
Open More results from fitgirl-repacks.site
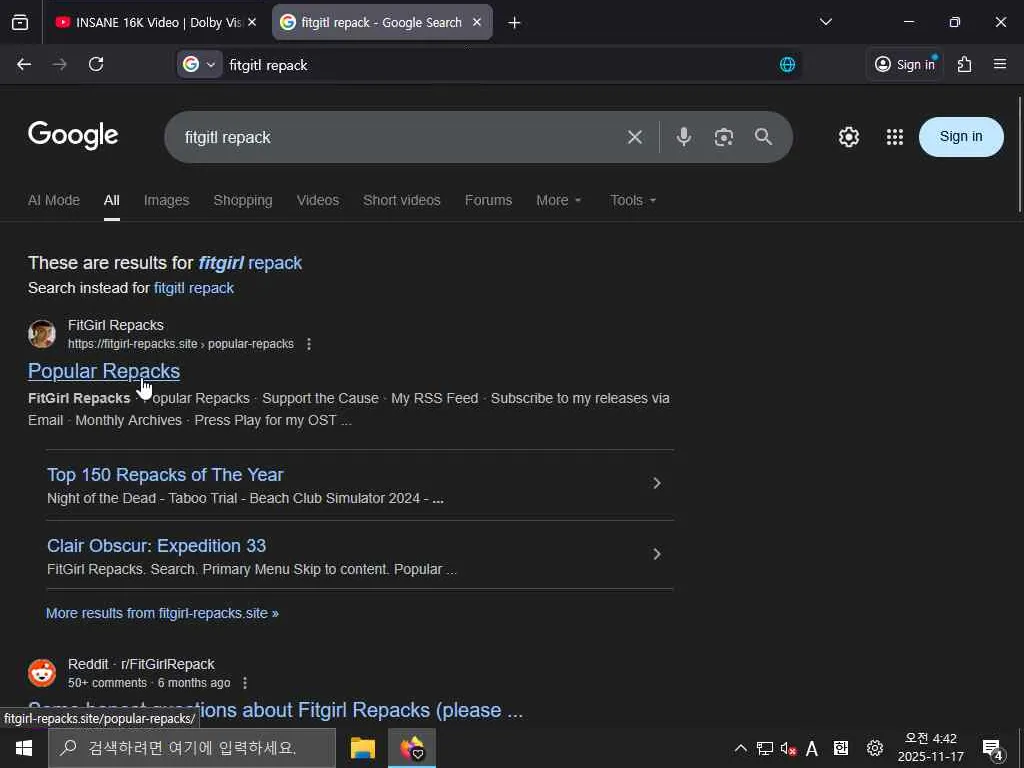click(162, 613)
